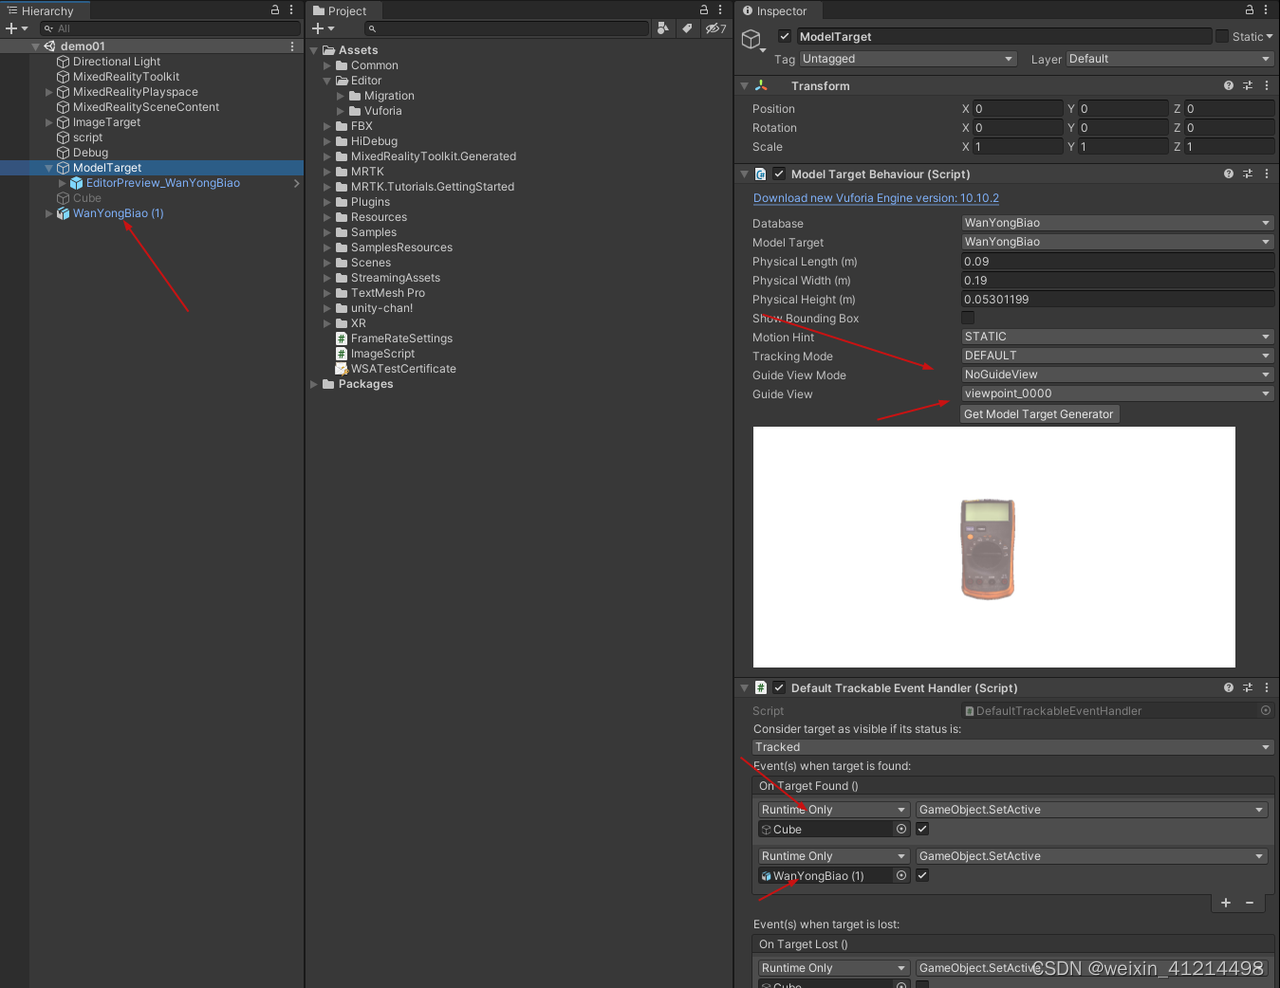Open Transform component help question mark icon
1280x988 pixels.
pos(1229,85)
